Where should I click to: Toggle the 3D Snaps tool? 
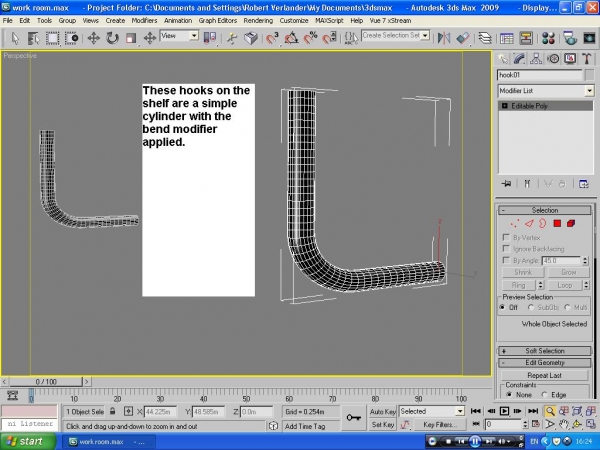tap(272, 38)
